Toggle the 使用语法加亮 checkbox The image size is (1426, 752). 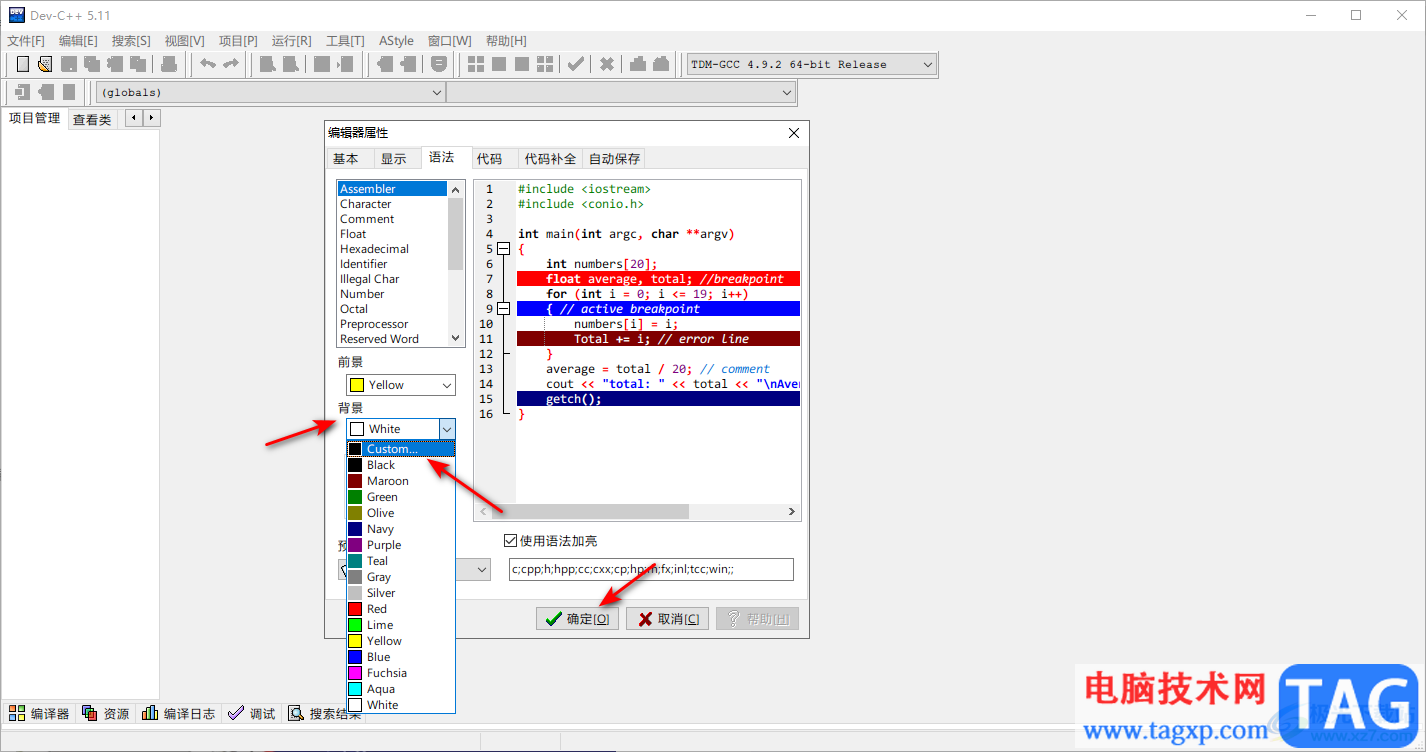click(511, 541)
